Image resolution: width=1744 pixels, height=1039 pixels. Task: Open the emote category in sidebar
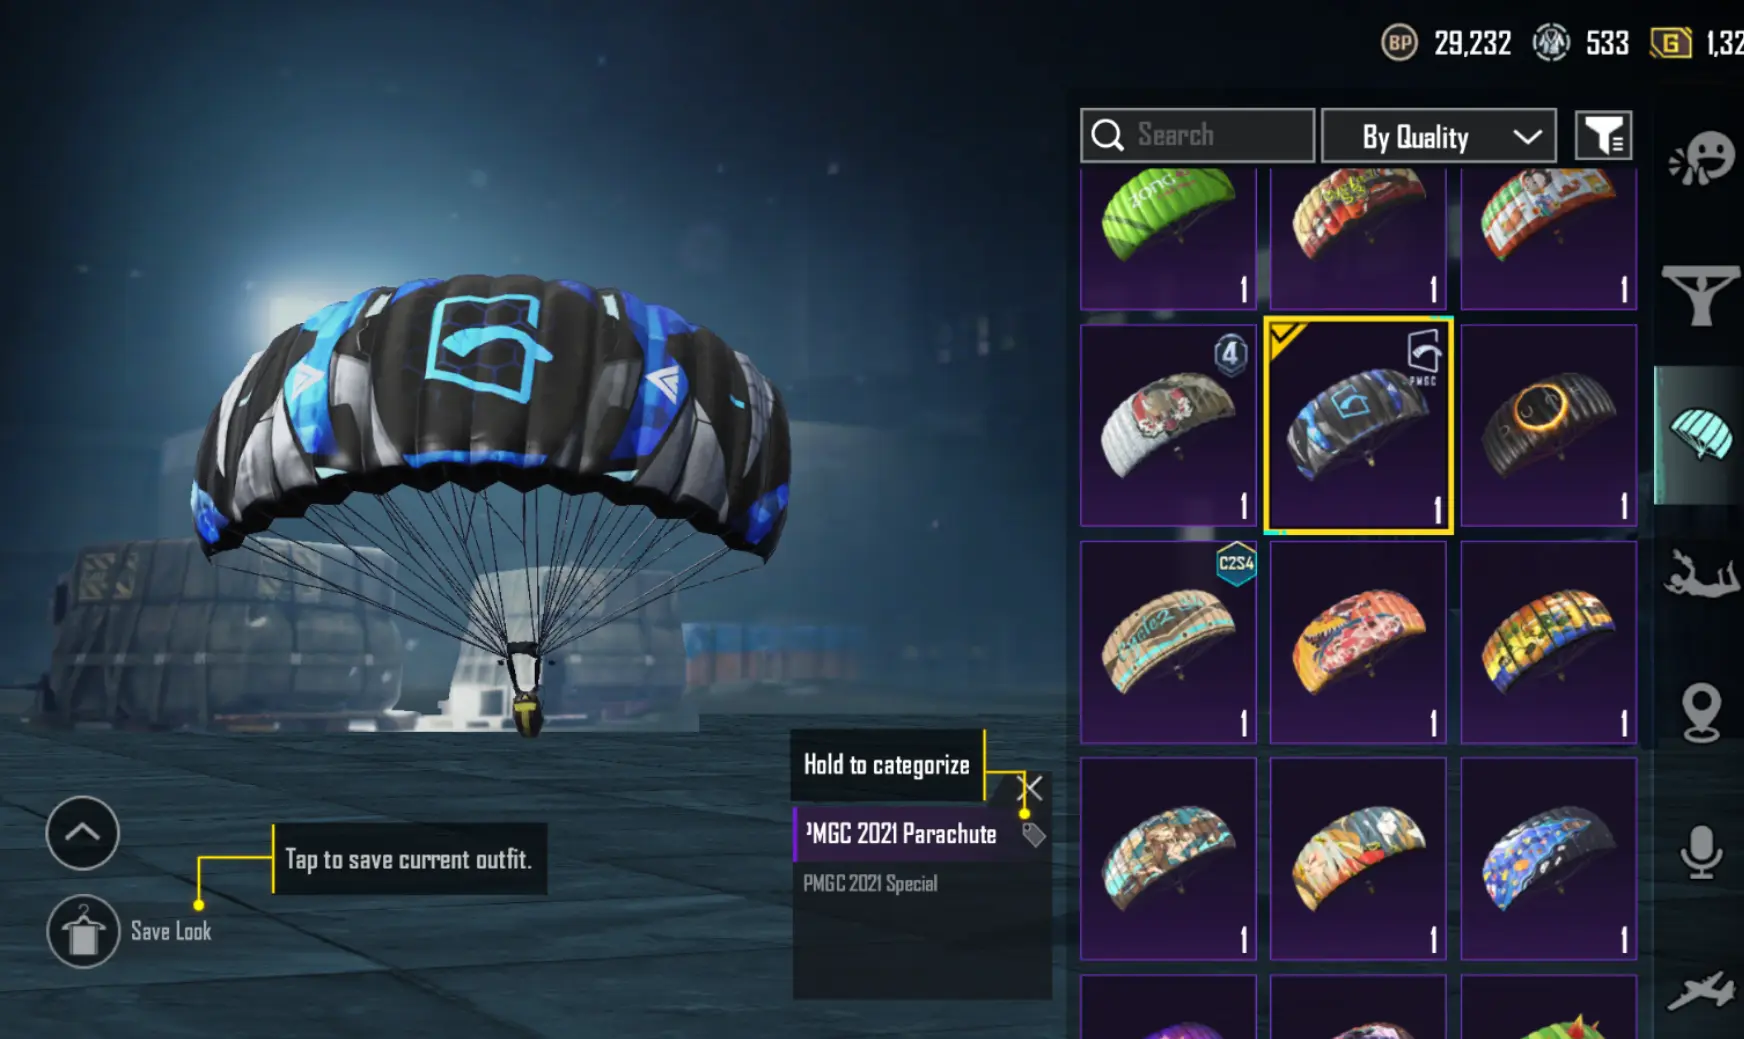(1701, 158)
